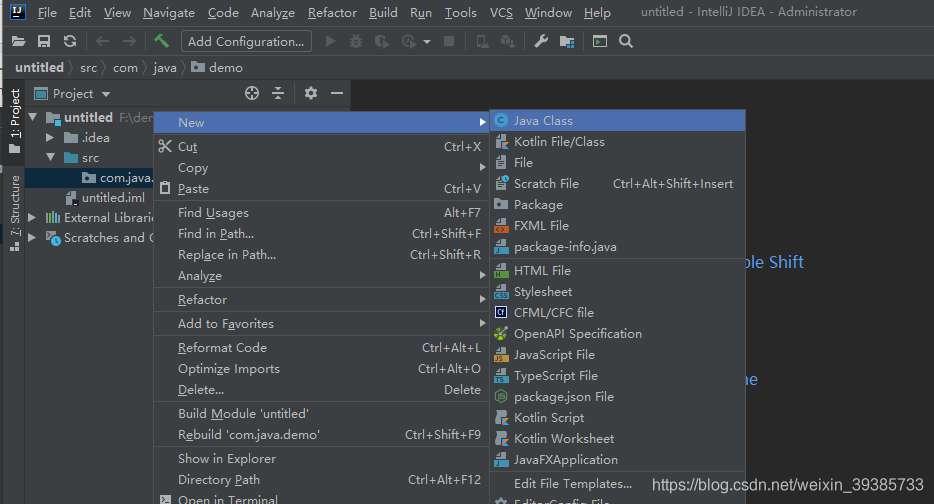Click the Forward navigation arrow

pyautogui.click(x=129, y=41)
